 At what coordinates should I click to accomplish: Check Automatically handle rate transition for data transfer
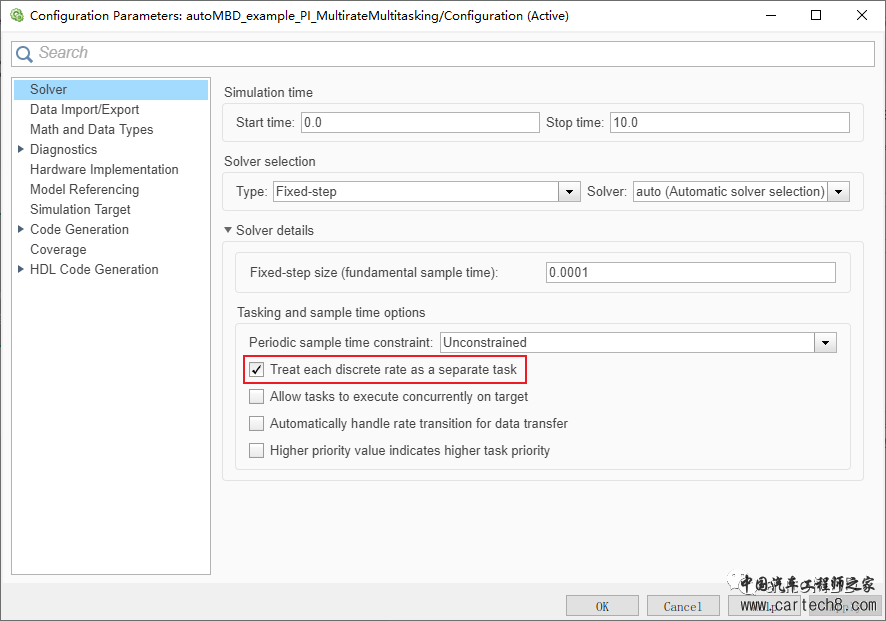coord(257,423)
